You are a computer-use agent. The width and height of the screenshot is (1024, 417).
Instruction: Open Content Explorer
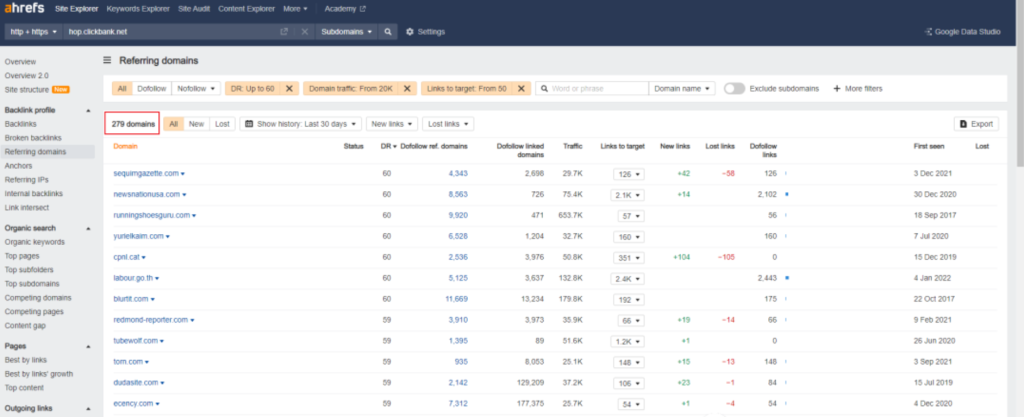pos(247,9)
